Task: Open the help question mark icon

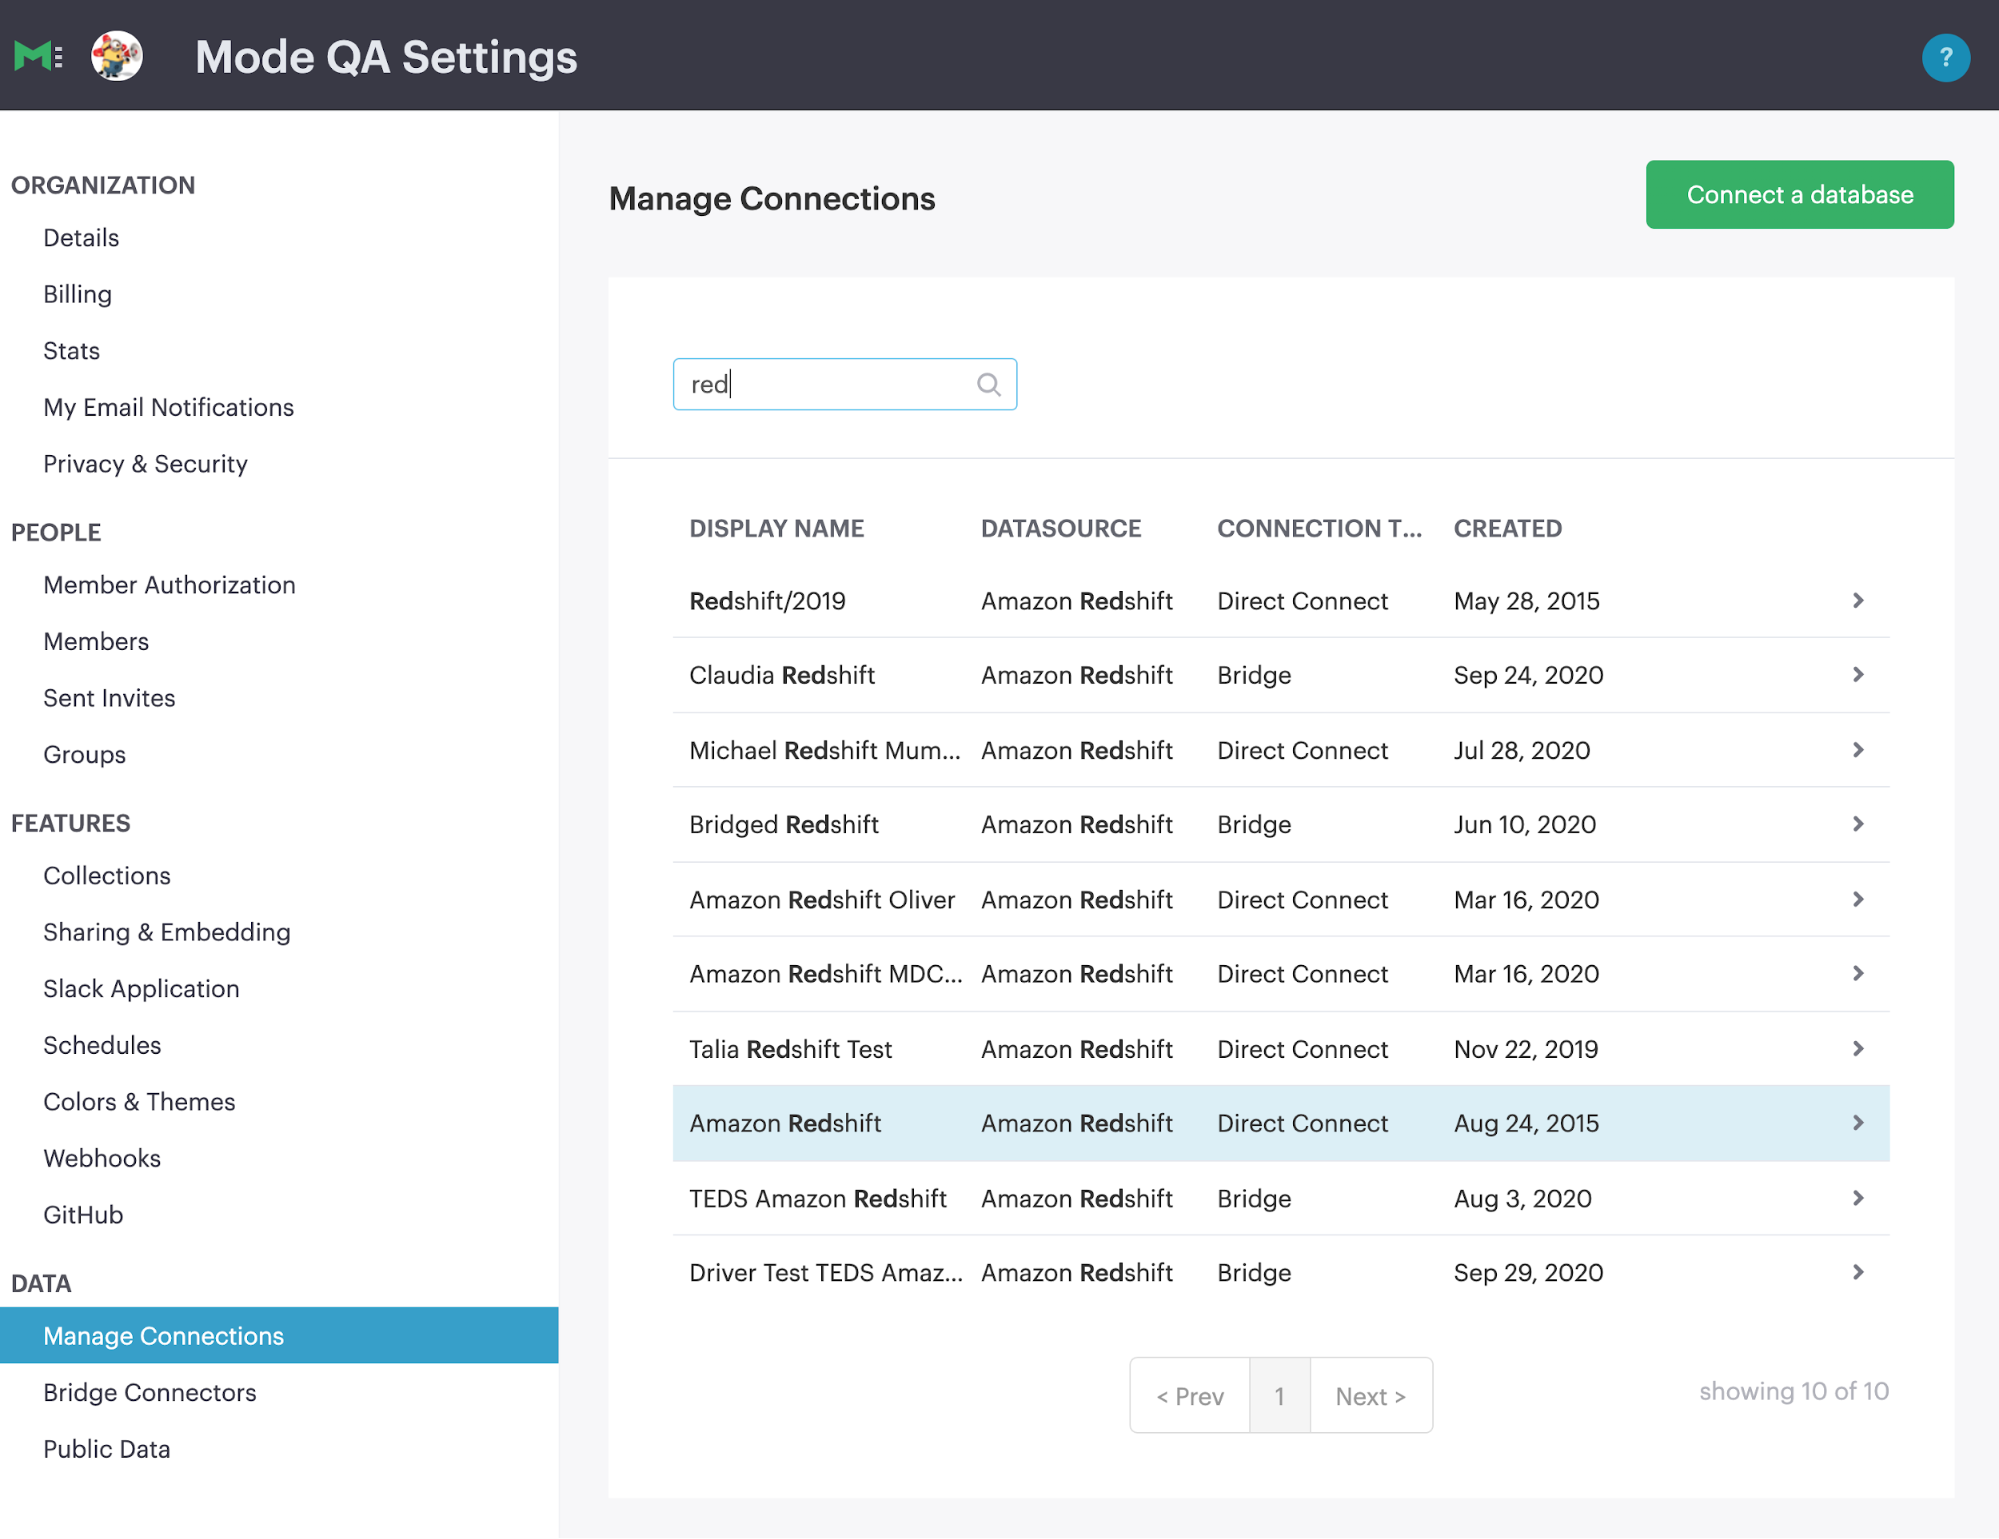Action: pyautogui.click(x=1945, y=58)
